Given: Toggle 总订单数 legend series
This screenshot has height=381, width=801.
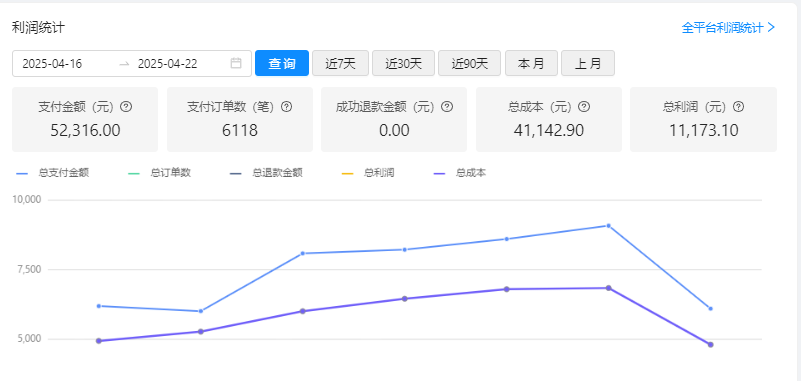Looking at the screenshot, I should 159,173.
